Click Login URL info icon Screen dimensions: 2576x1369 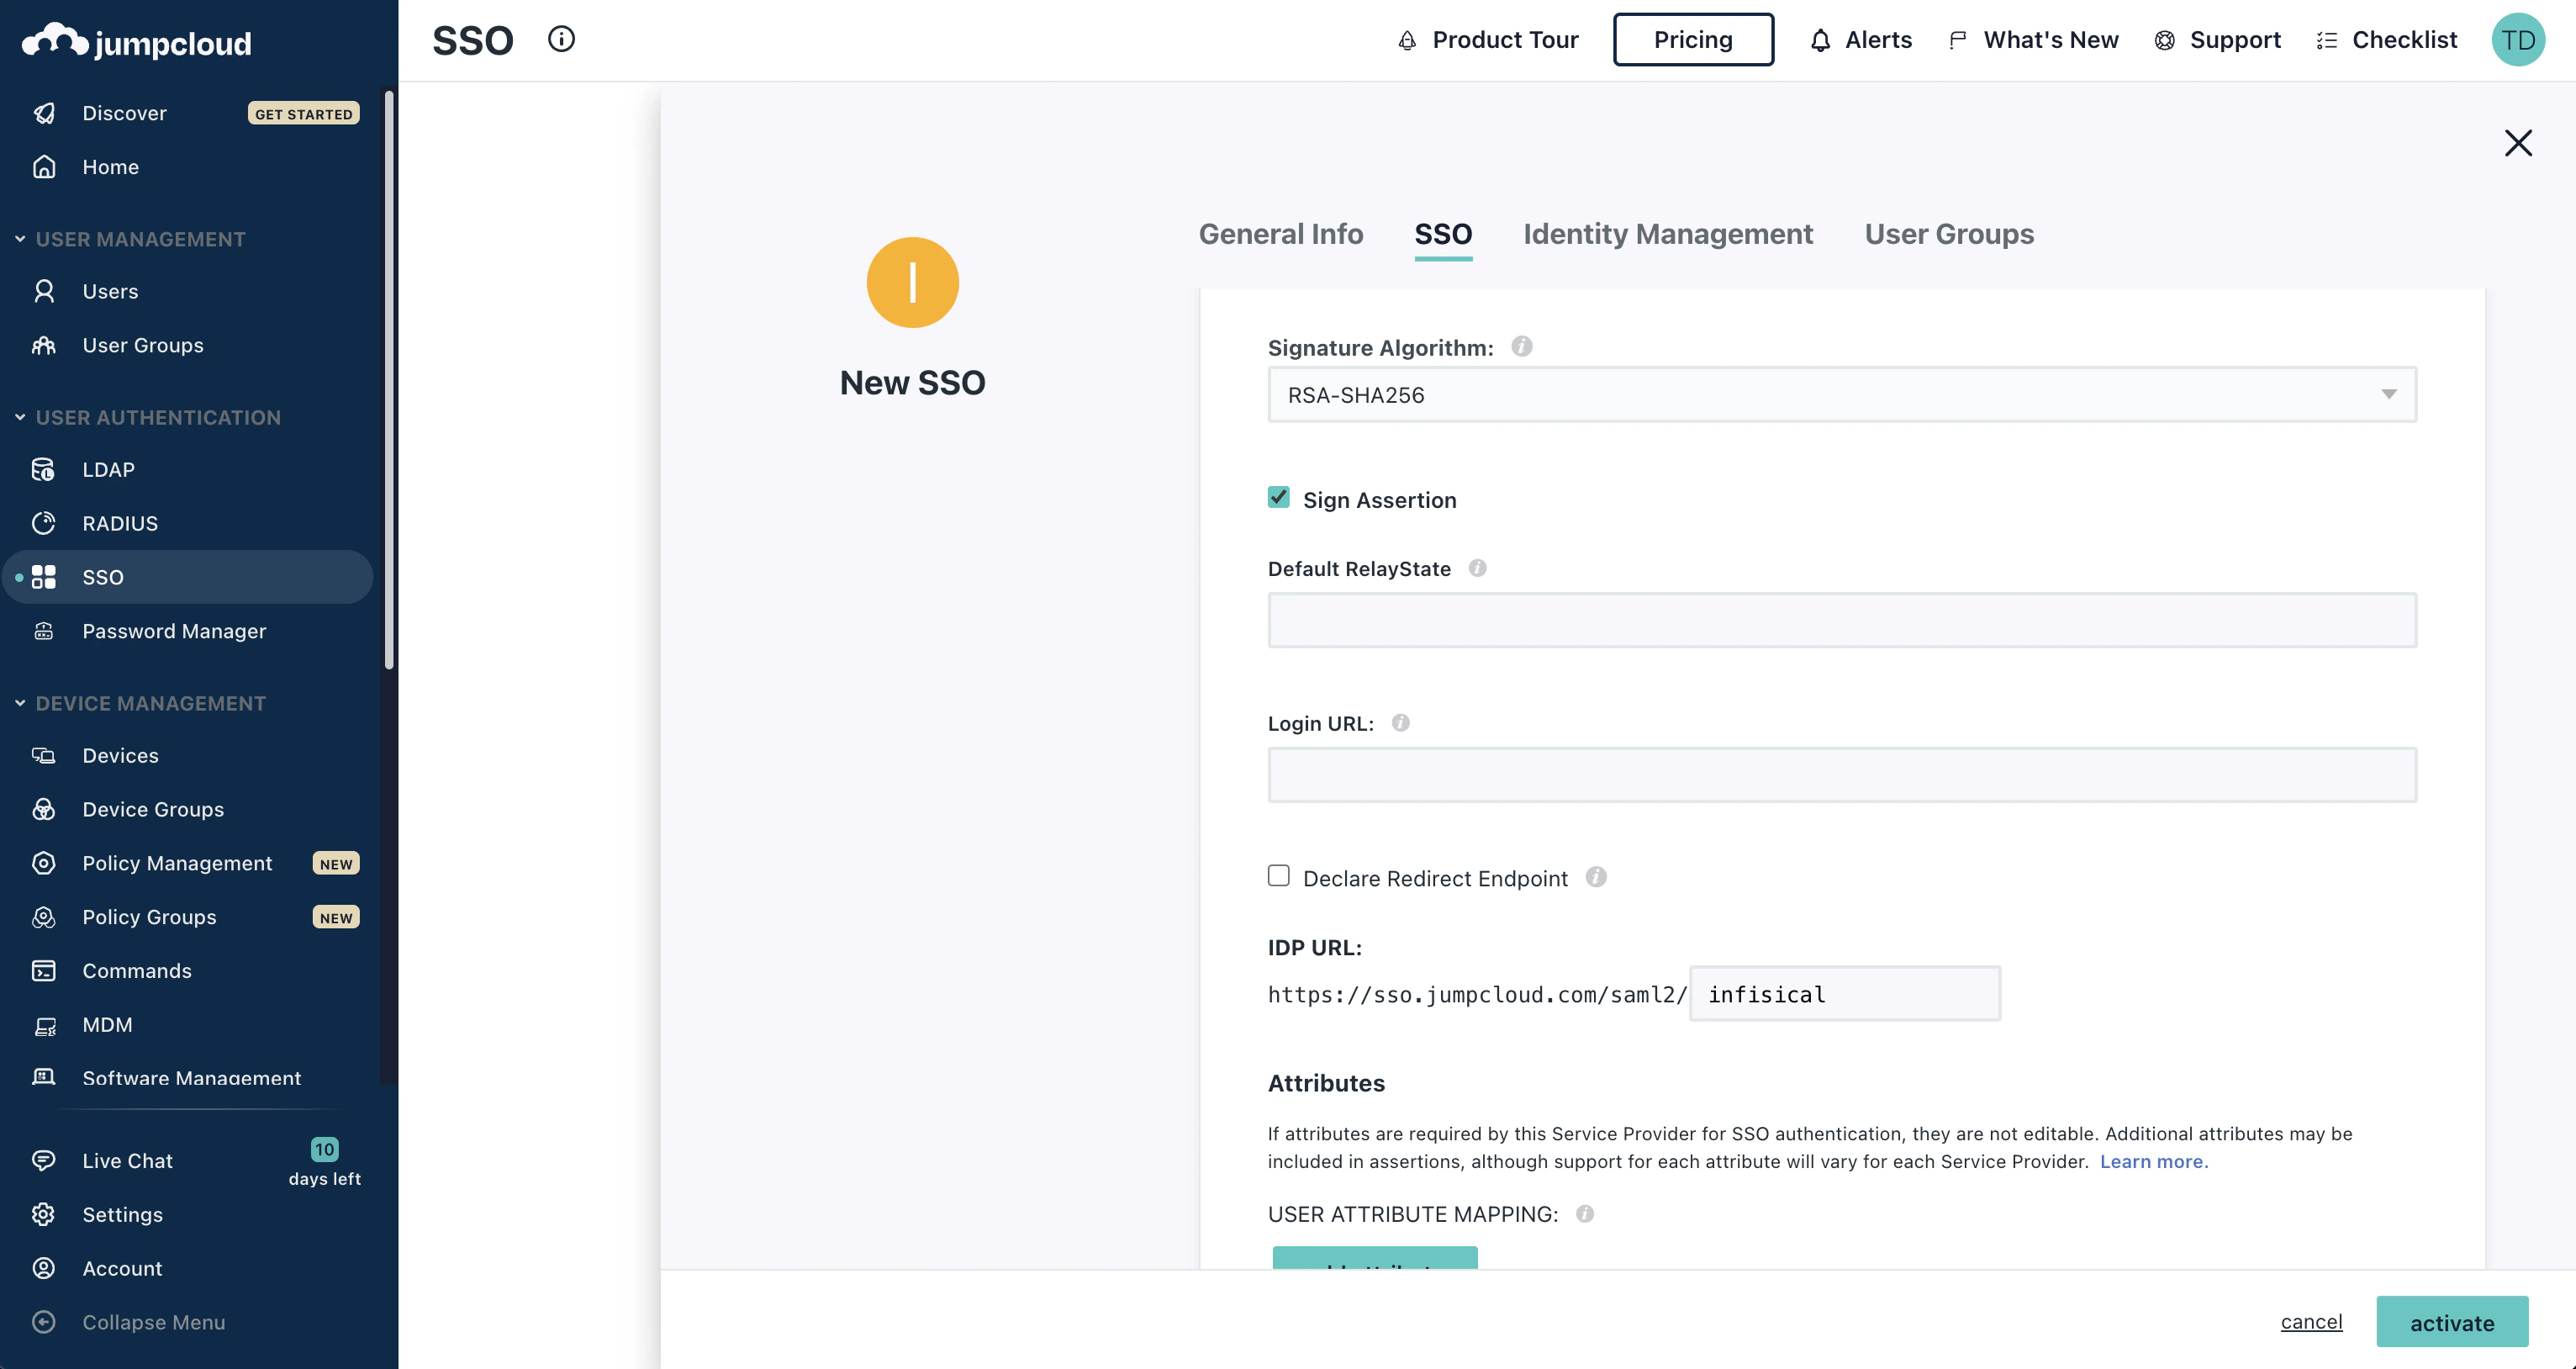pyautogui.click(x=1401, y=722)
